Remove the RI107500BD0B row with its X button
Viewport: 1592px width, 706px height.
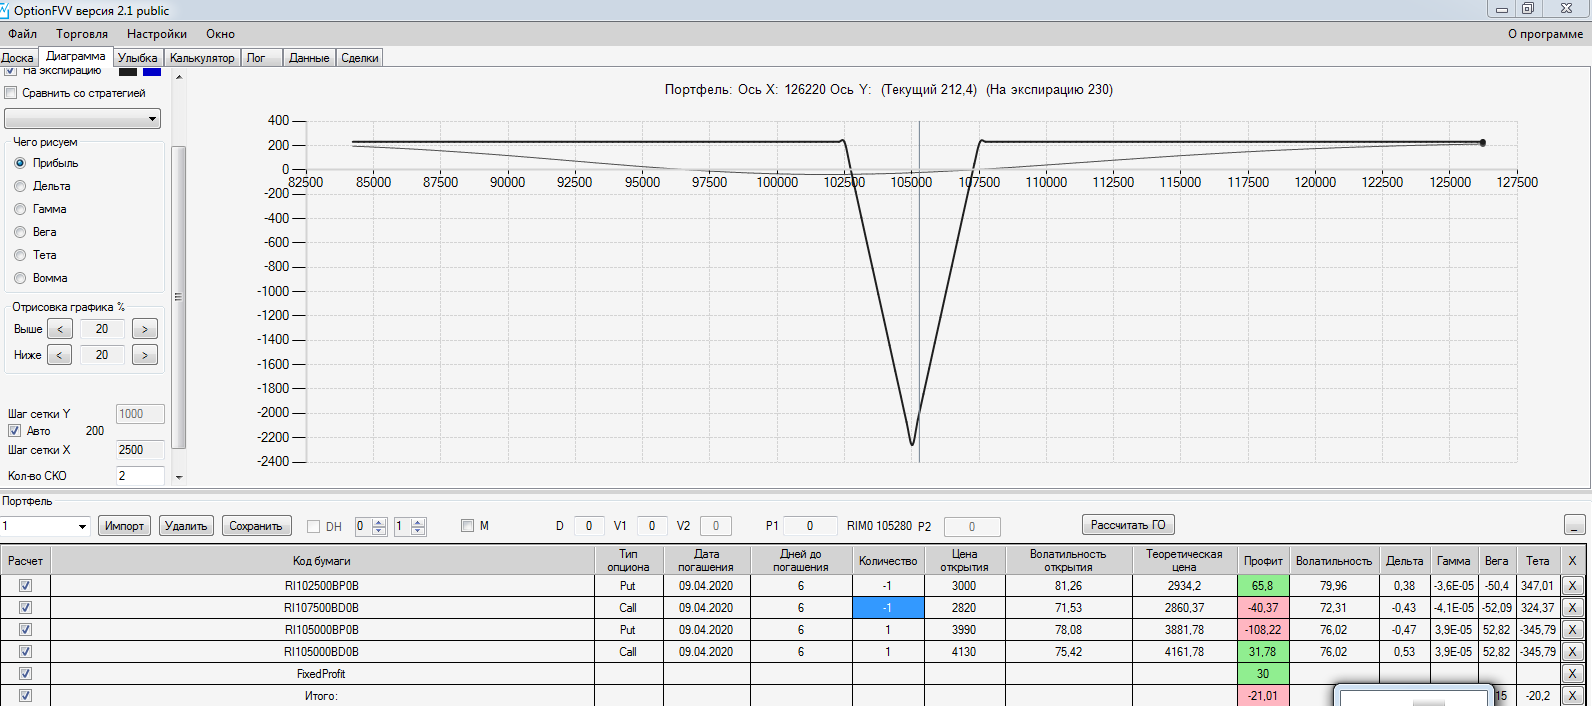click(1572, 608)
